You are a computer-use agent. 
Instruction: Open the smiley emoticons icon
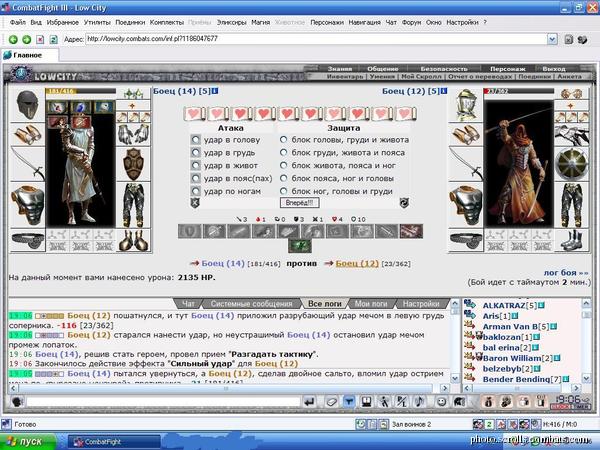[442, 402]
